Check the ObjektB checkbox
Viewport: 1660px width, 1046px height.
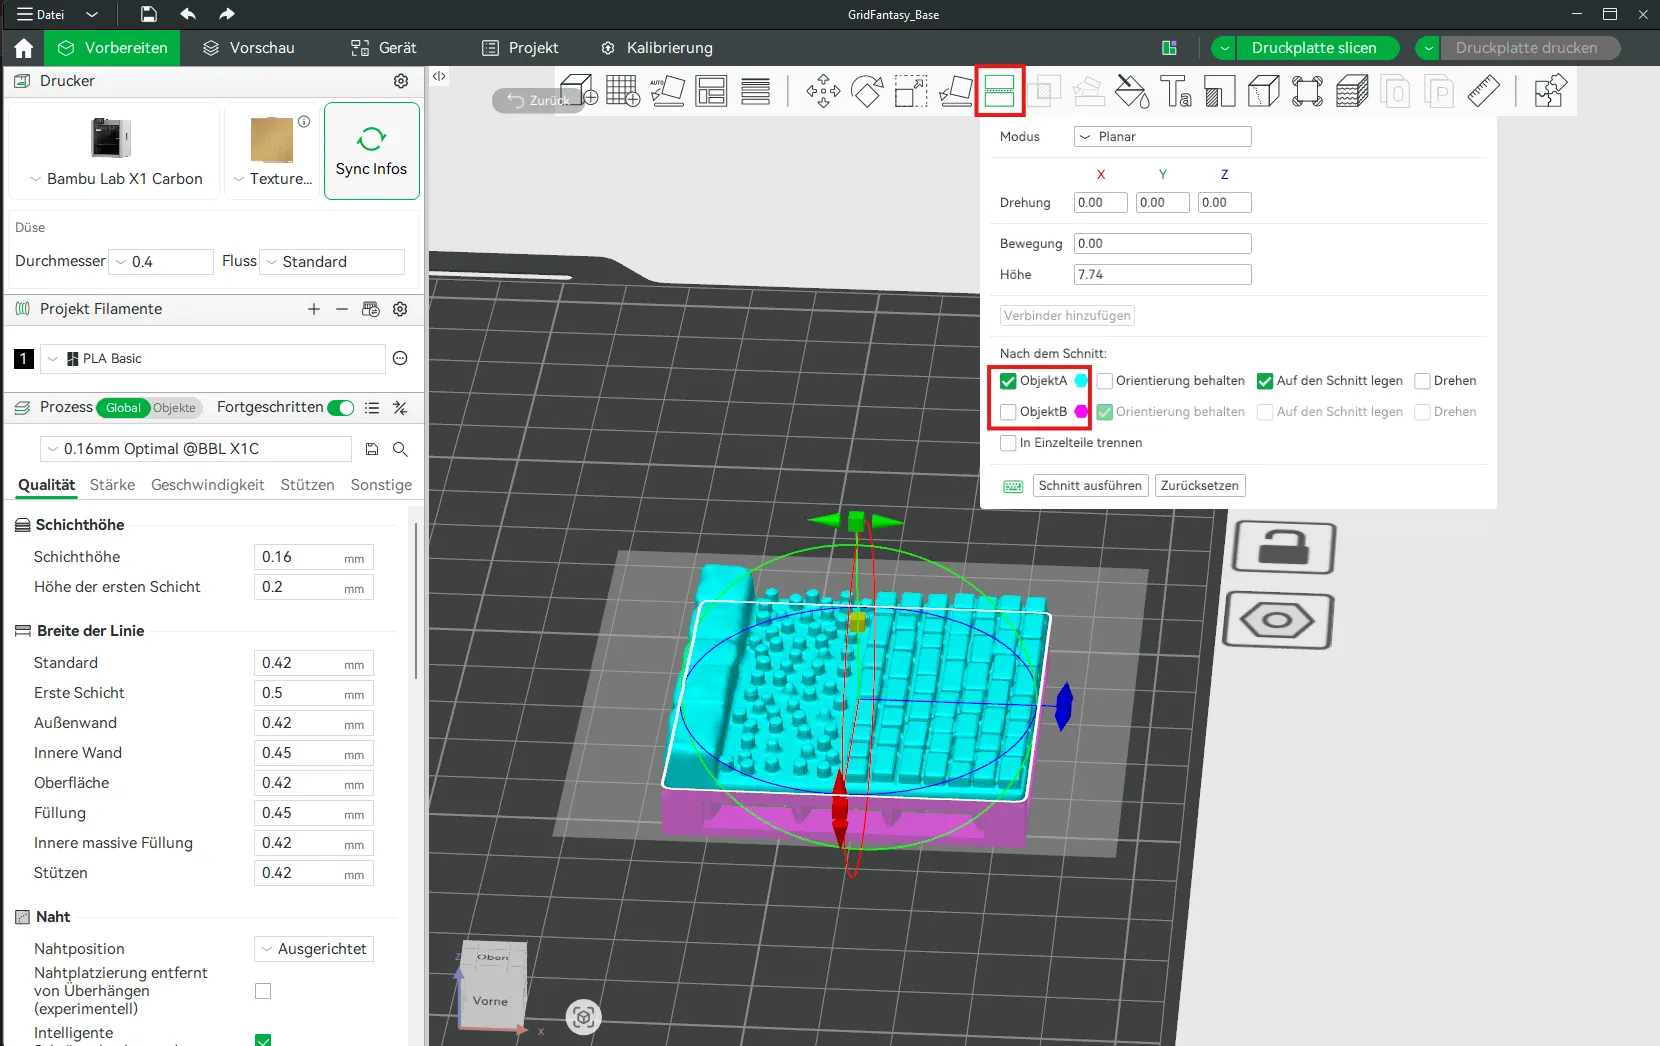(1008, 412)
